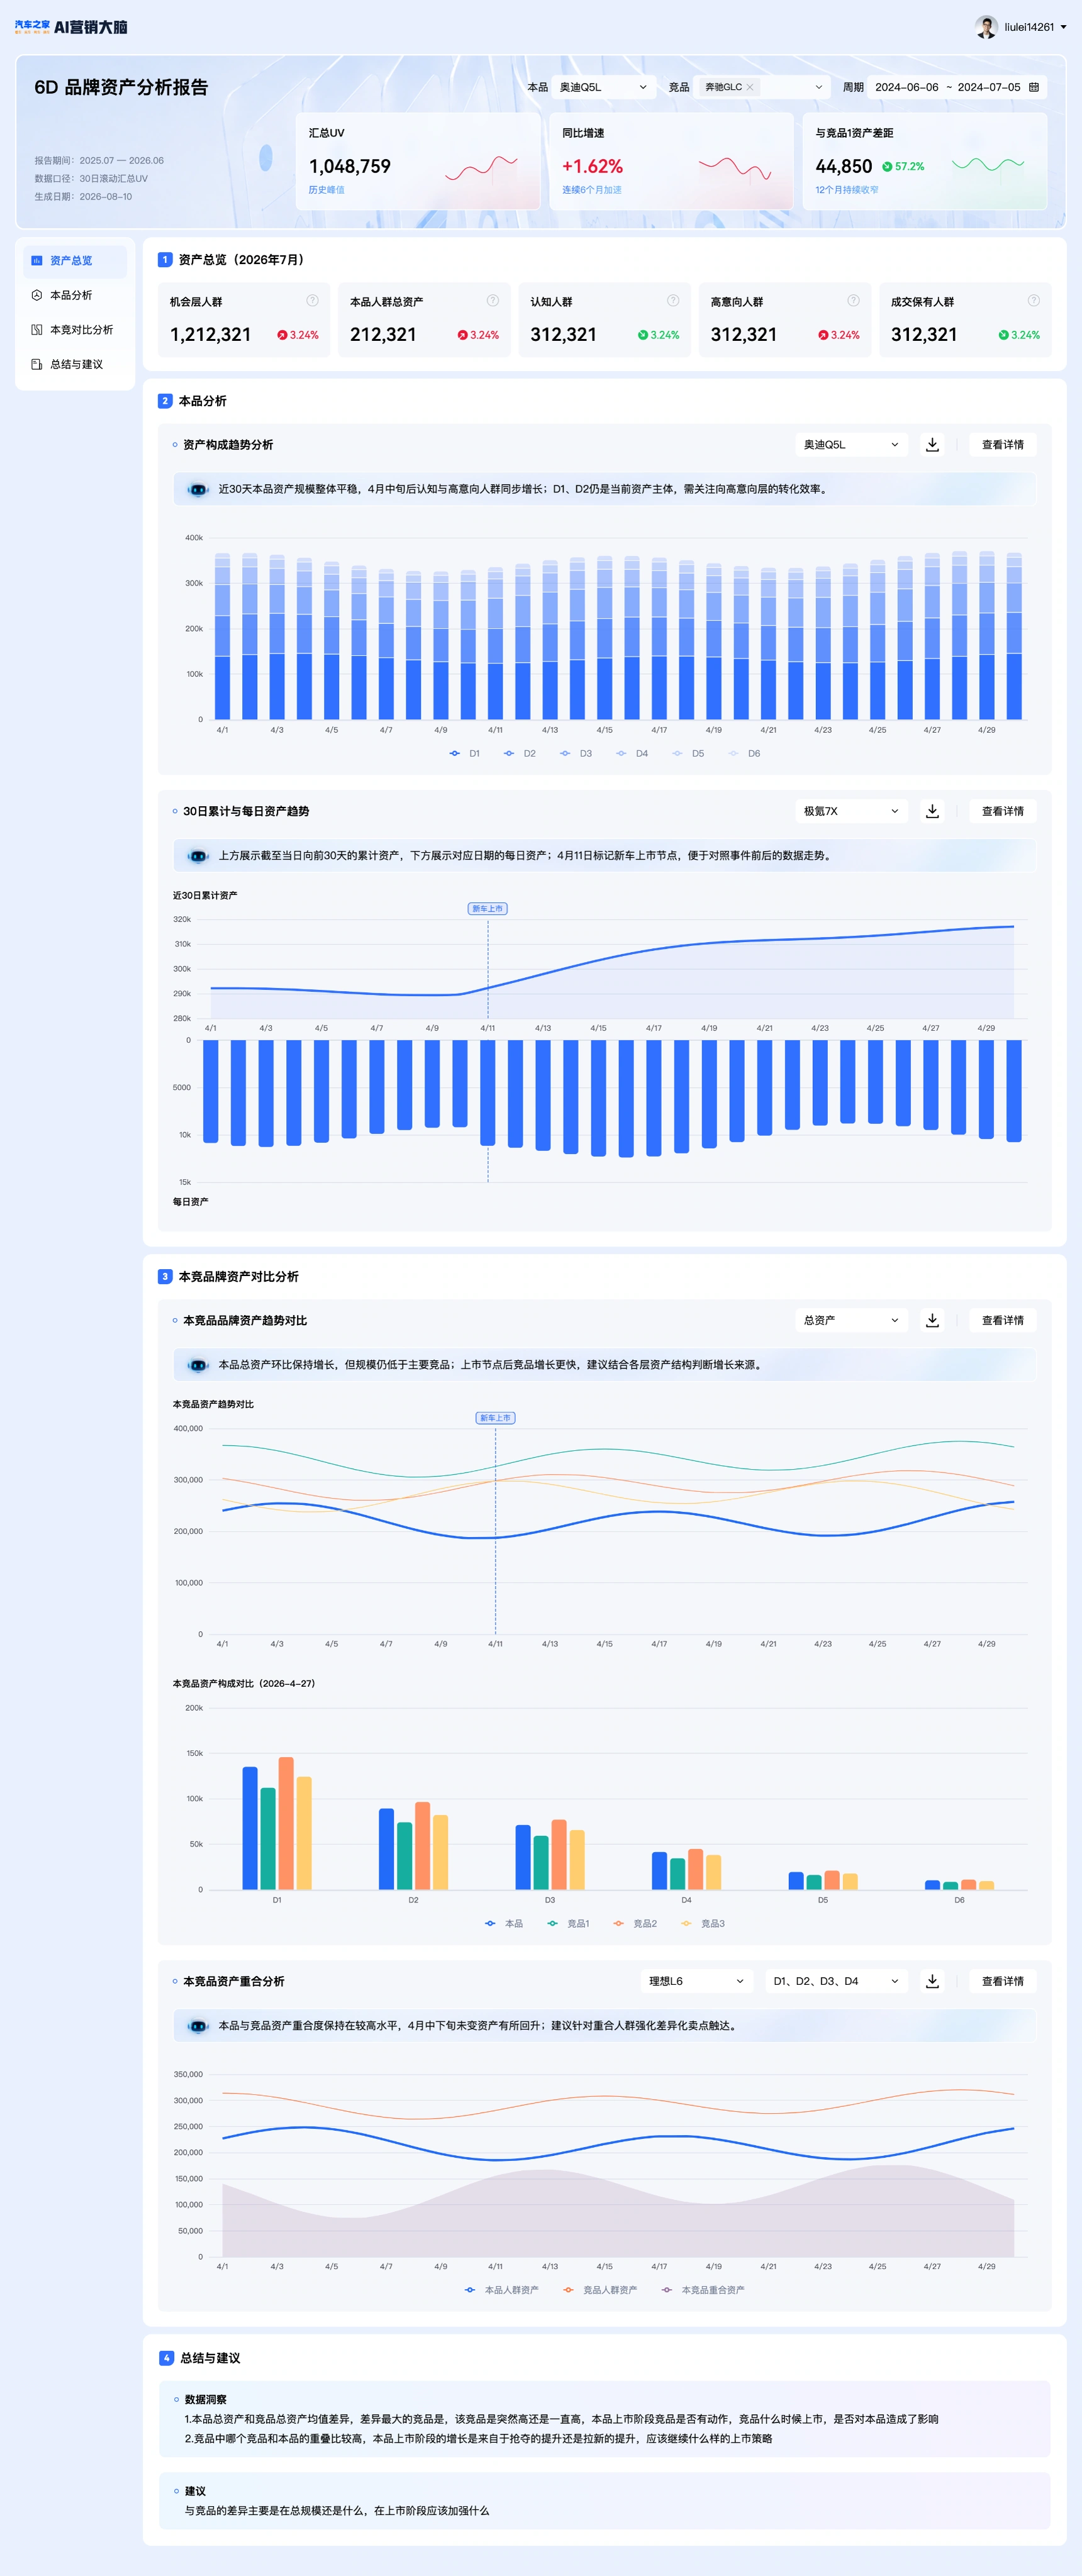Select 资产总览 in the sidebar

pyautogui.click(x=75, y=261)
